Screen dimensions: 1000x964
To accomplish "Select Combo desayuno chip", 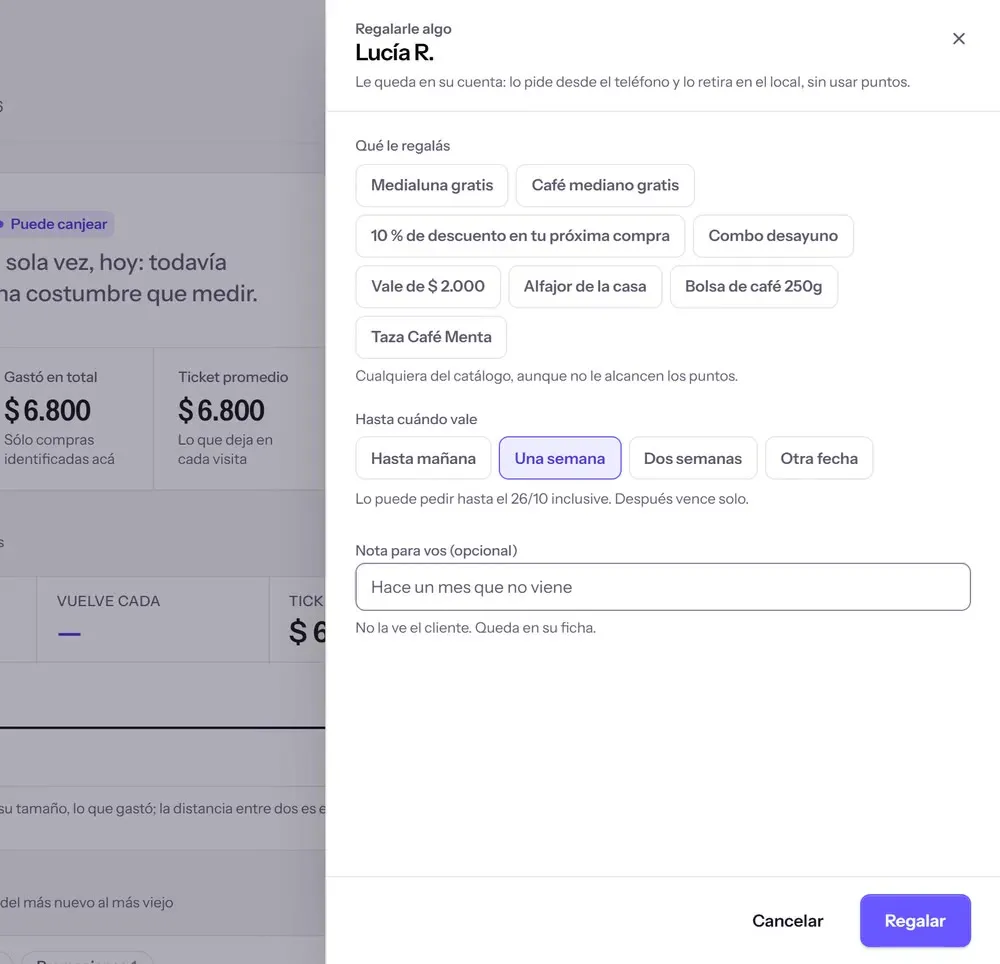I will point(773,236).
